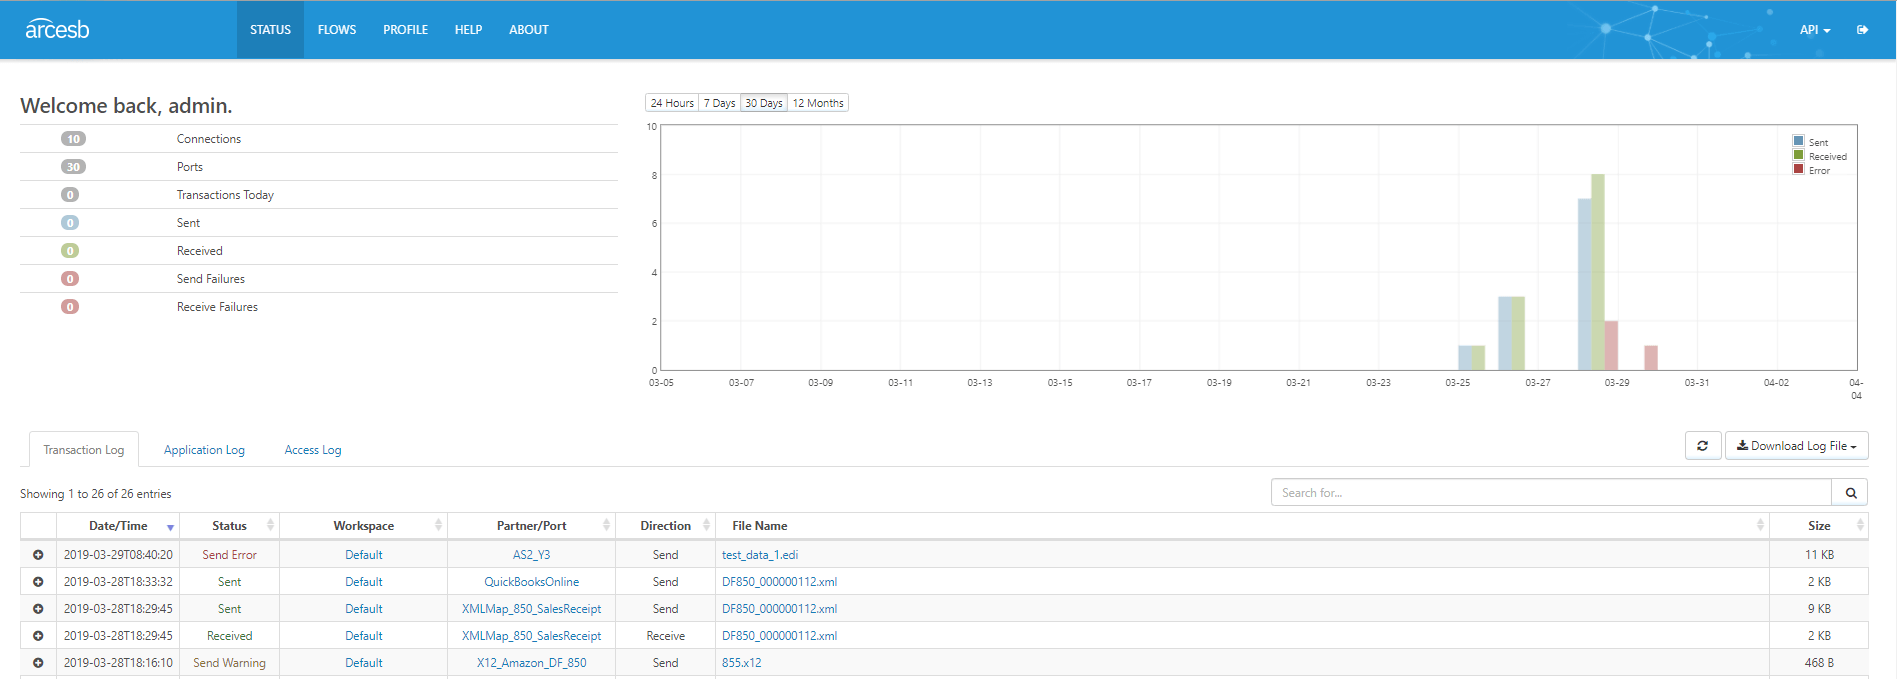This screenshot has width=1897, height=679.
Task: Sort by the Status column
Action: pos(229,526)
